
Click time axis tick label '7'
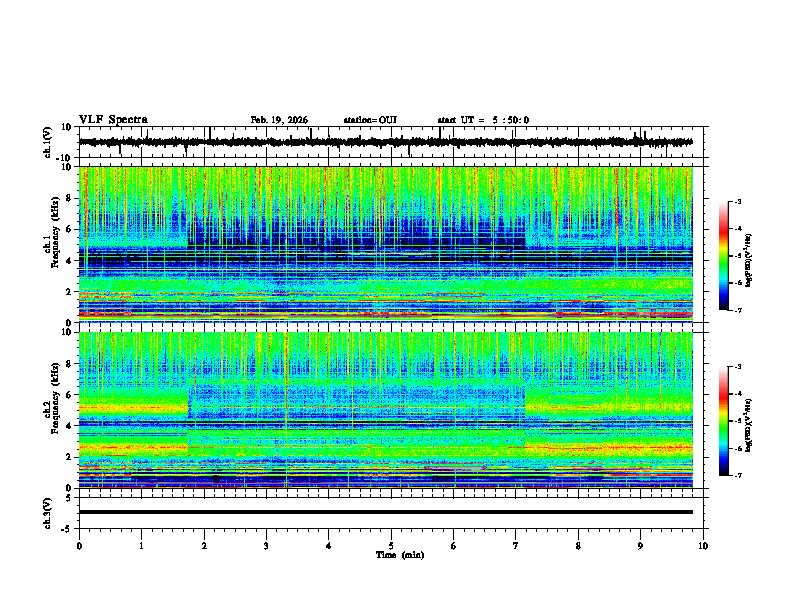click(x=516, y=546)
